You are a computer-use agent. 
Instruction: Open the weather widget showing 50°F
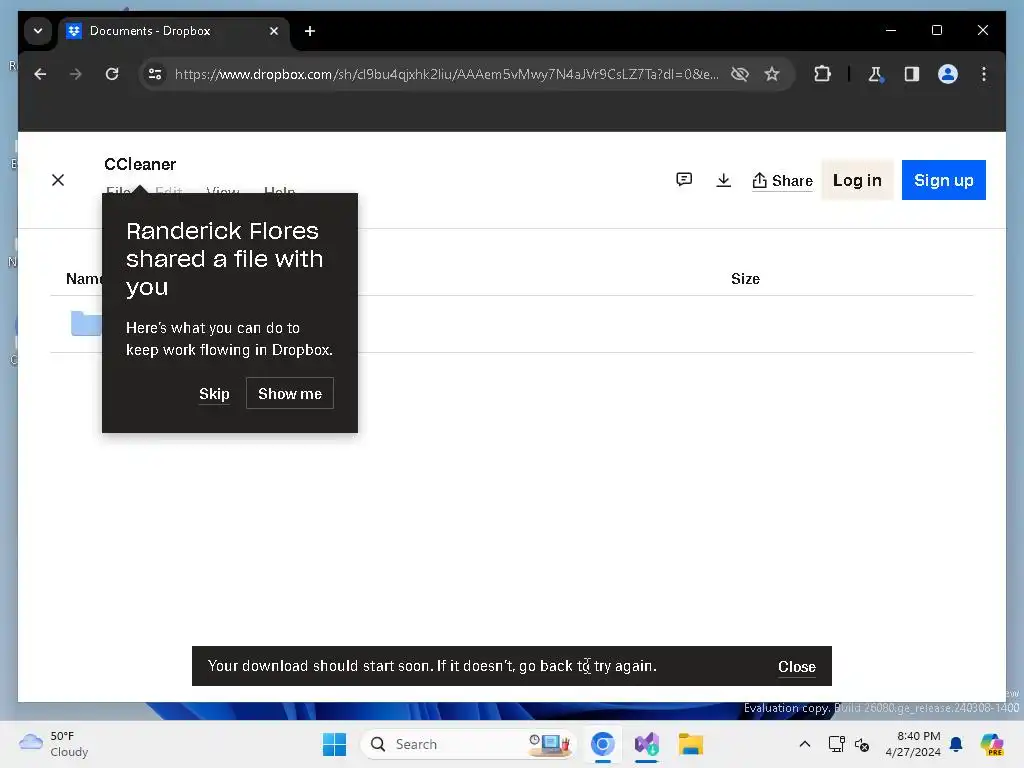[54, 744]
